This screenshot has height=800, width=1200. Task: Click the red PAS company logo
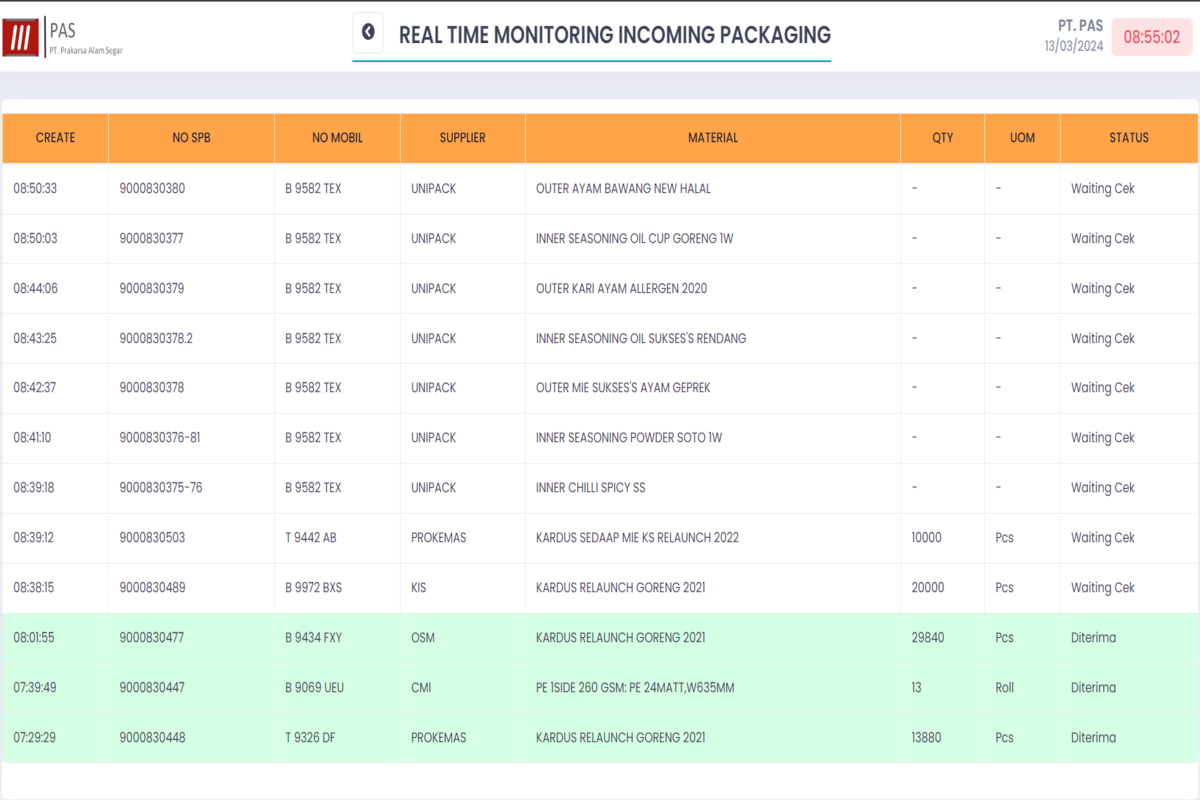click(x=20, y=38)
